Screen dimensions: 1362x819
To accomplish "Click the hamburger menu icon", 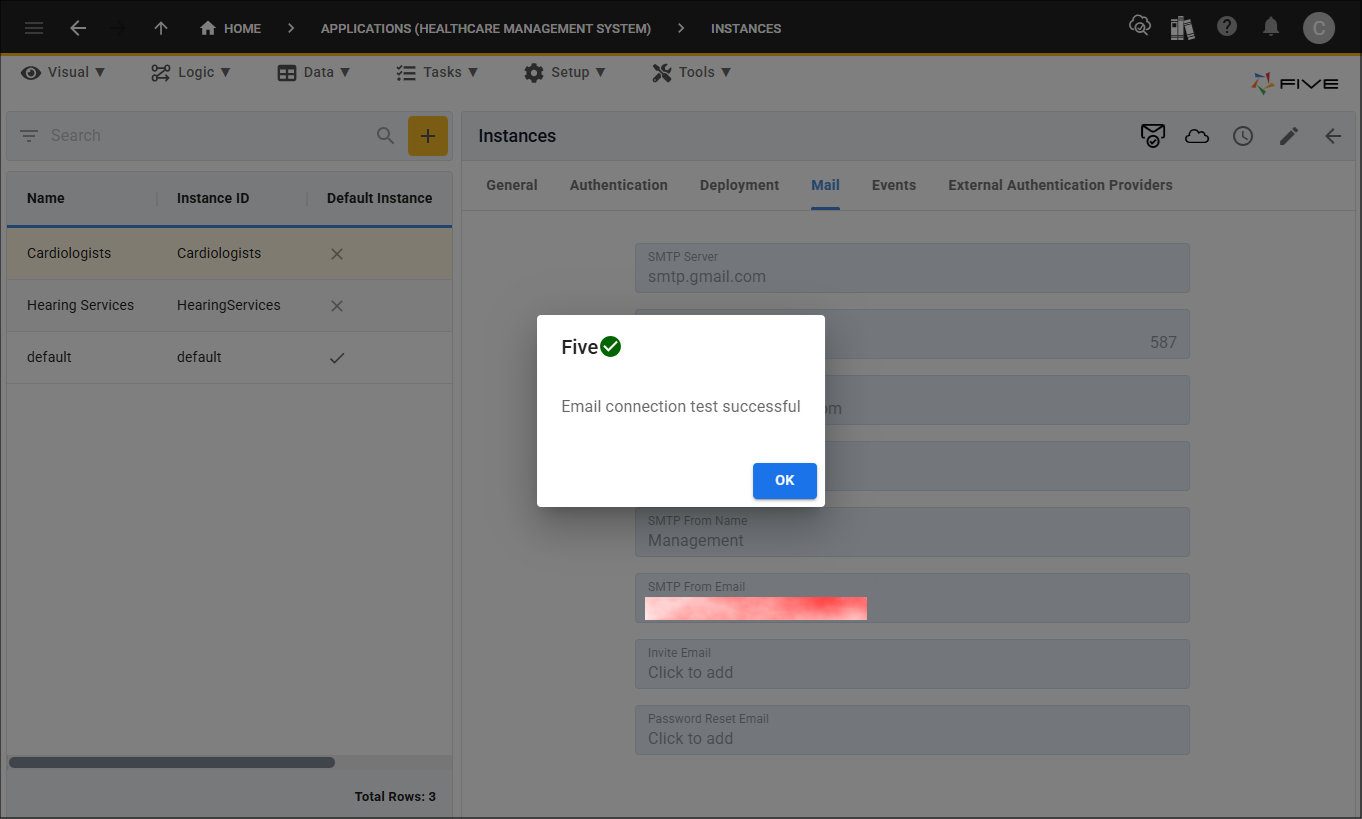I will 34,28.
